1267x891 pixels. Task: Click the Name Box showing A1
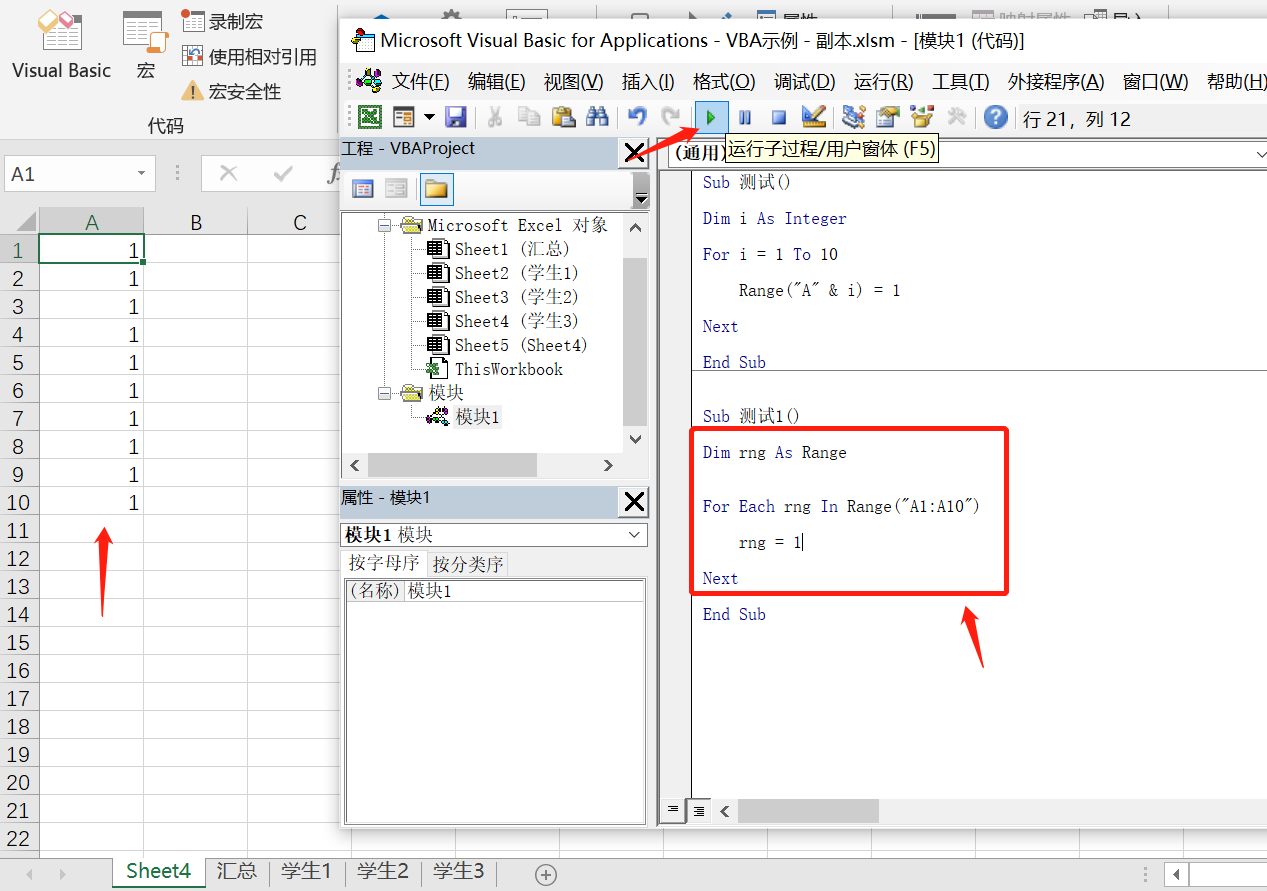68,173
